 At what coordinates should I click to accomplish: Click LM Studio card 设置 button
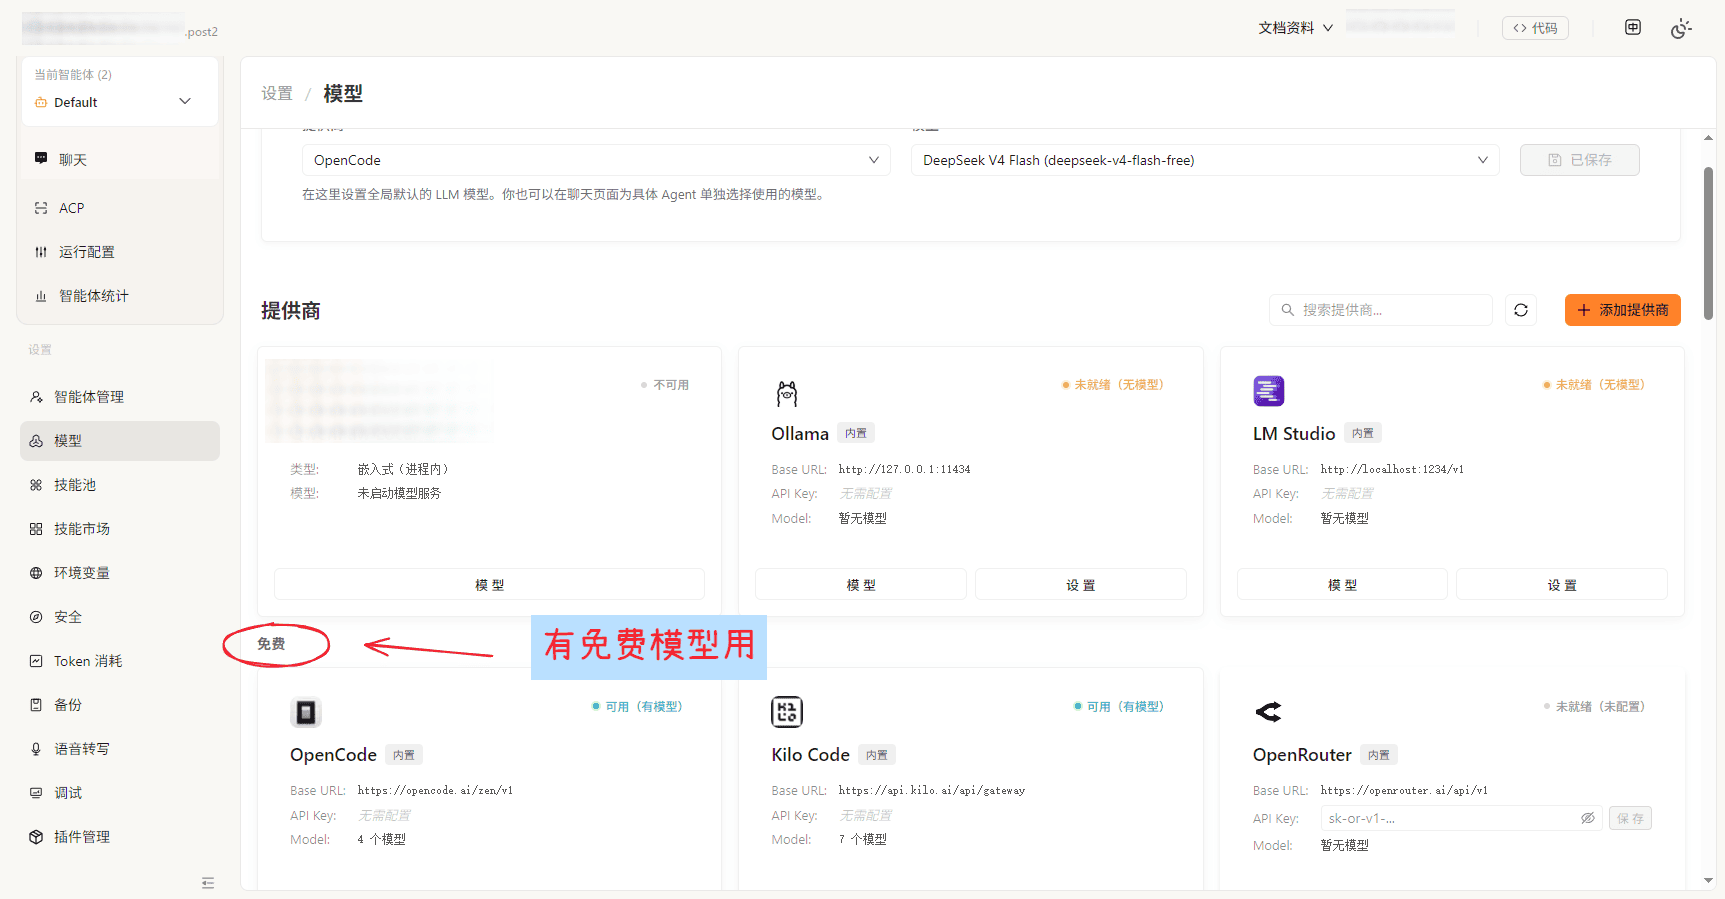1562,585
